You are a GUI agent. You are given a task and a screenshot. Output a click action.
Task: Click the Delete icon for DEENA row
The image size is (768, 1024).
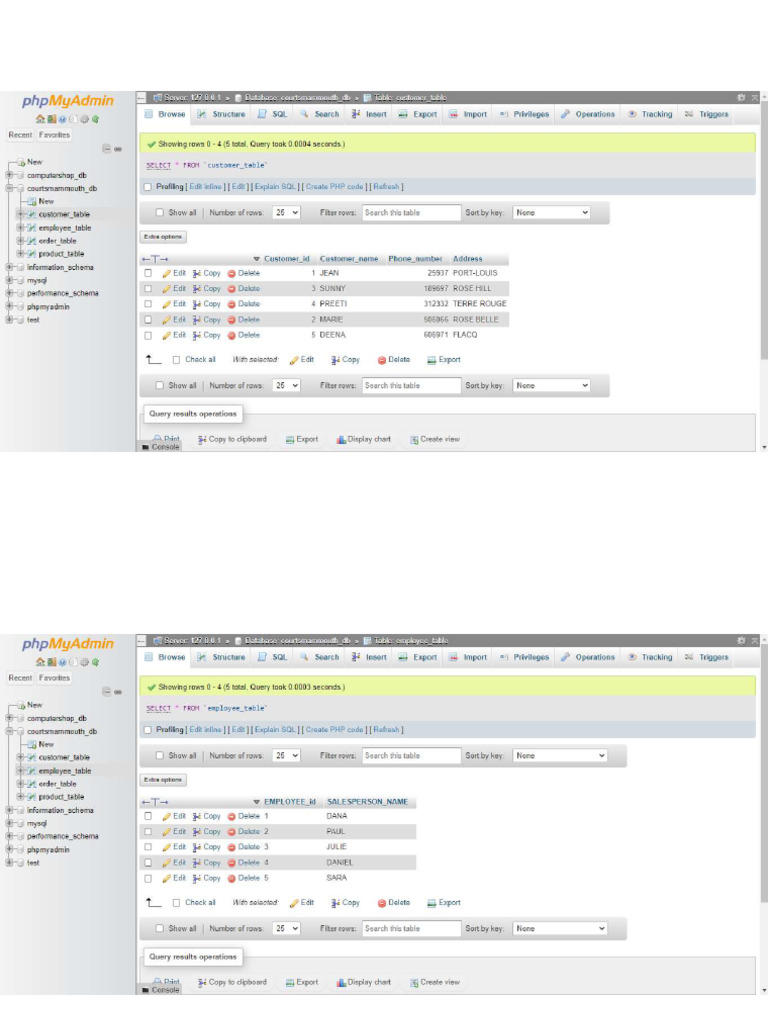tap(231, 336)
